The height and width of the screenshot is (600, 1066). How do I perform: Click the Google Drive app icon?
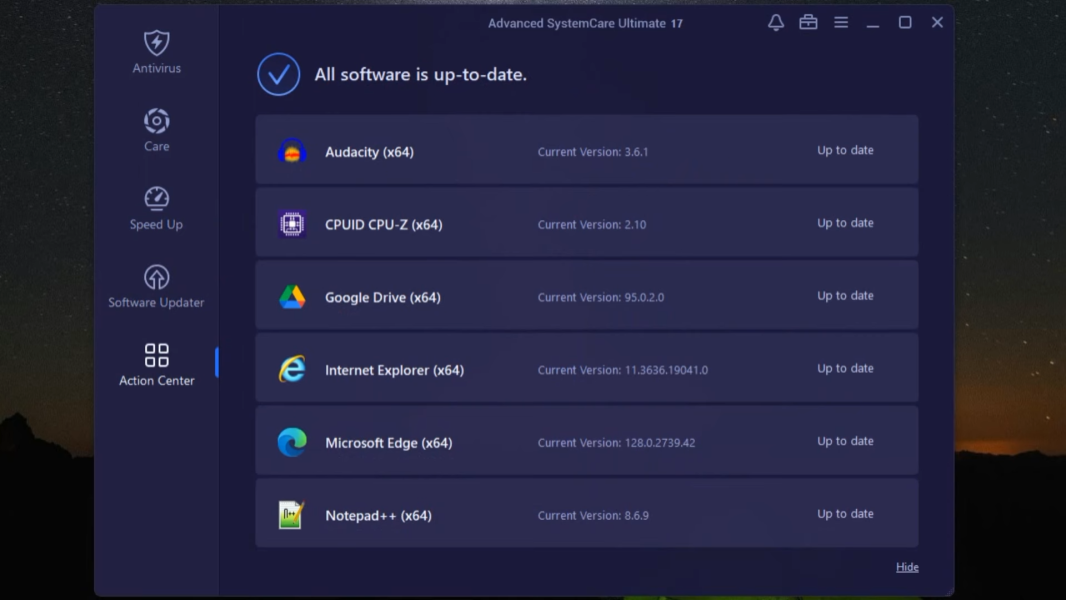(x=292, y=297)
